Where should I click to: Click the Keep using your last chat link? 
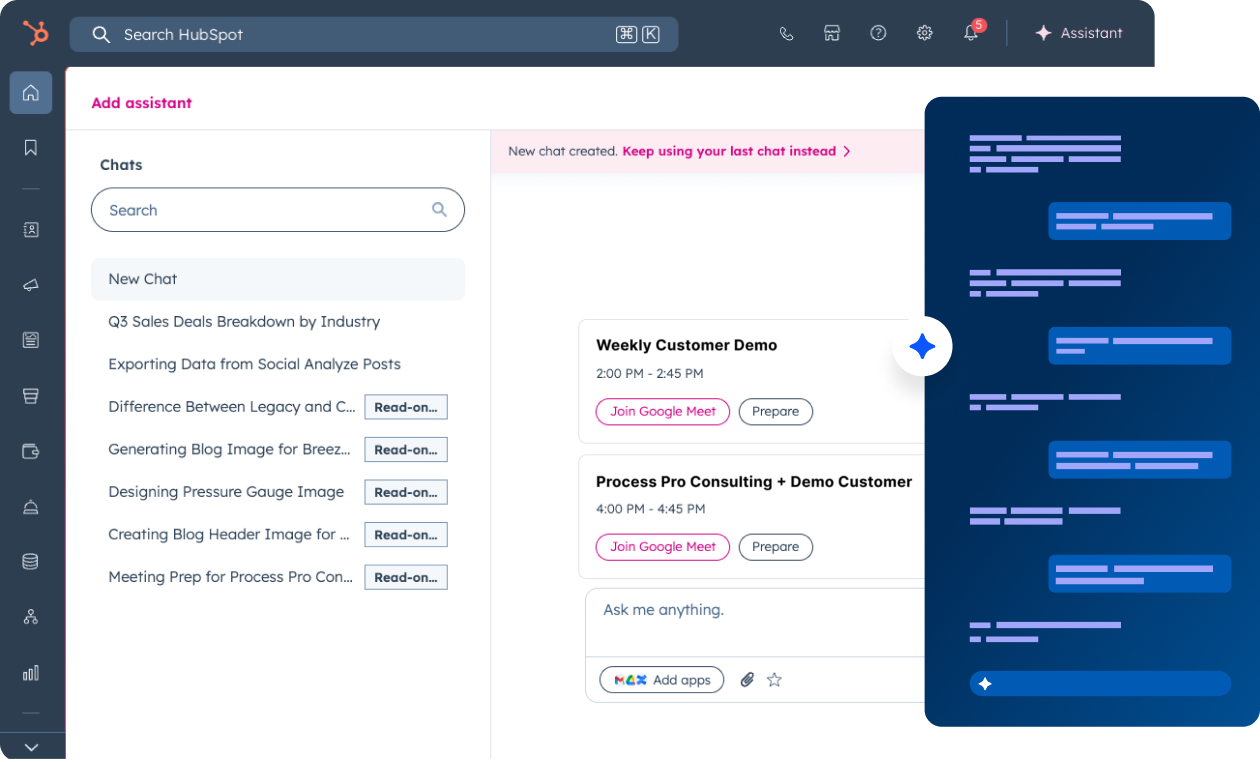coord(728,152)
